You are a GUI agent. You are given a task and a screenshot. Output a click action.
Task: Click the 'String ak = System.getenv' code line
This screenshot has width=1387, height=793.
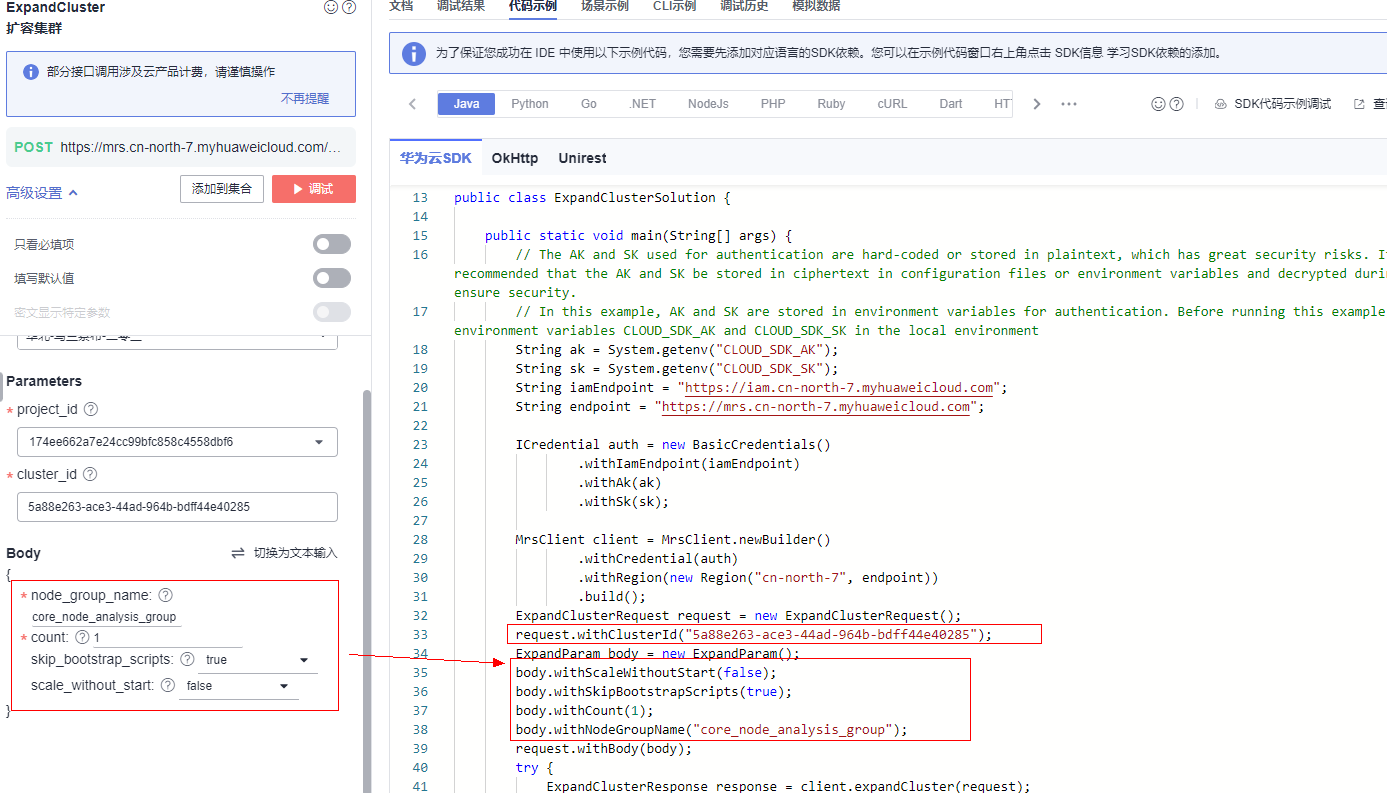pyautogui.click(x=677, y=350)
